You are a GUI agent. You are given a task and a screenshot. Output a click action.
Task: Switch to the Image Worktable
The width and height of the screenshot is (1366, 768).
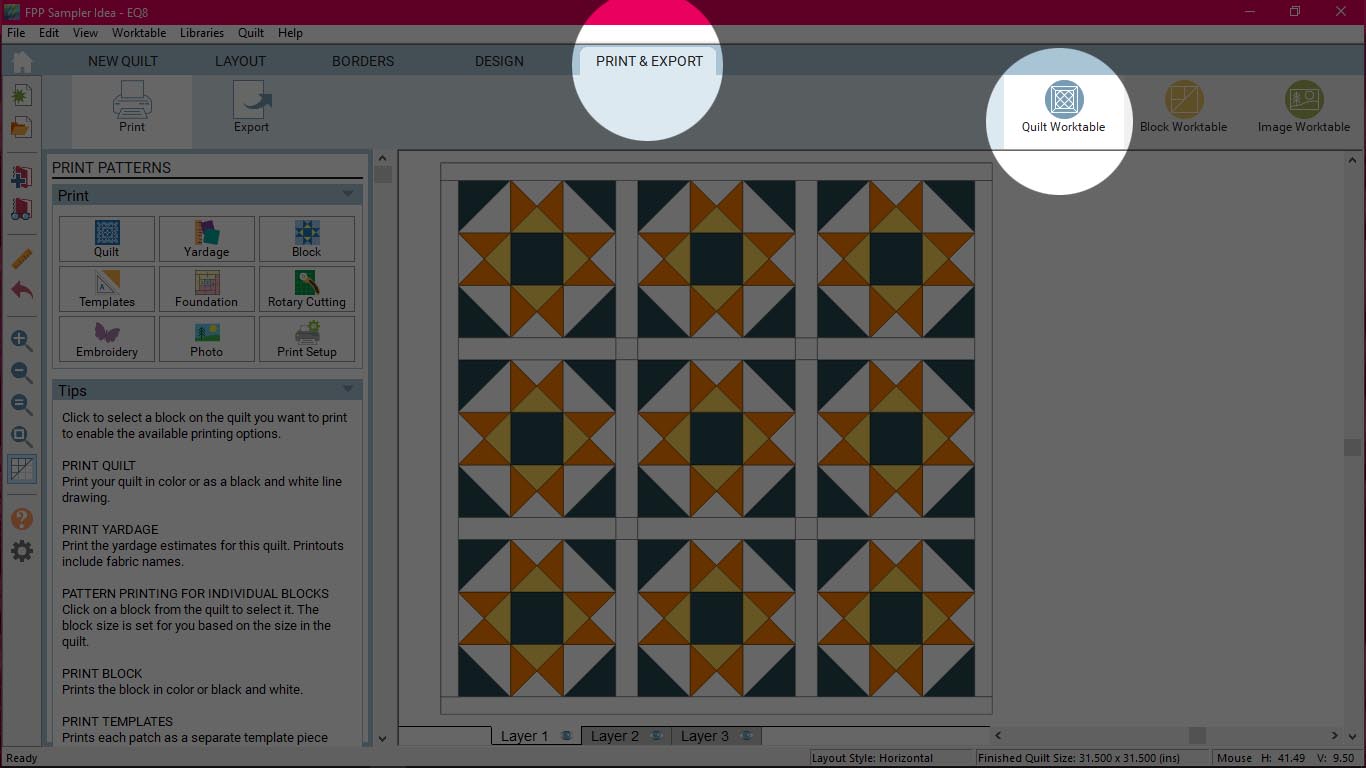click(x=1303, y=108)
